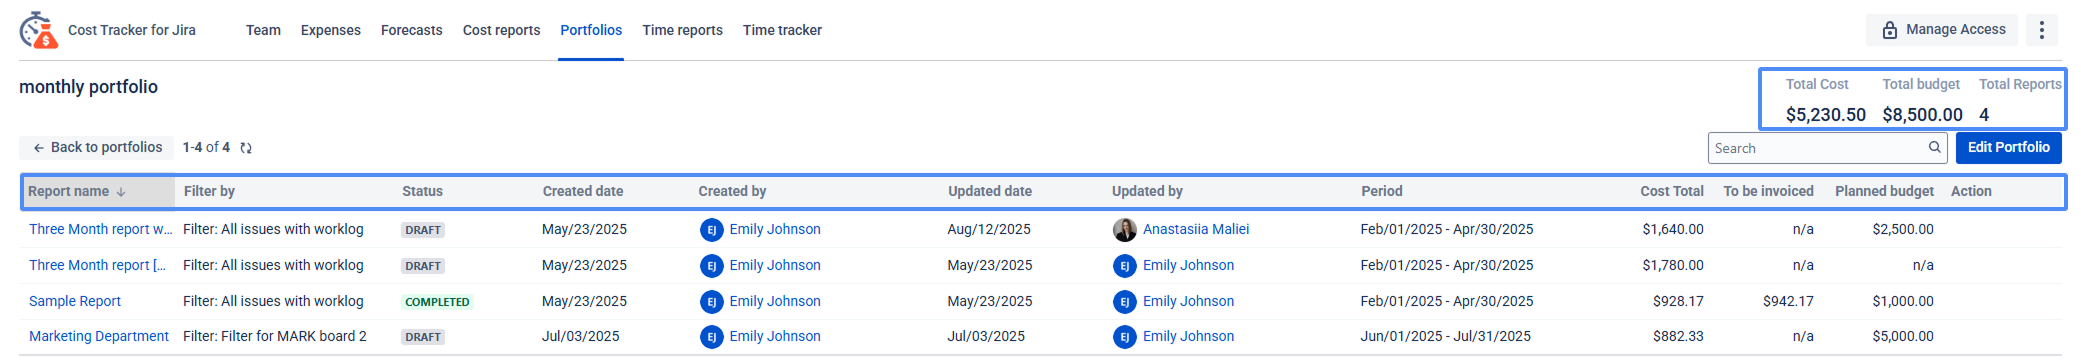This screenshot has height=364, width=2081.
Task: Click the $942.17 to be invoiced value
Action: (x=1788, y=302)
